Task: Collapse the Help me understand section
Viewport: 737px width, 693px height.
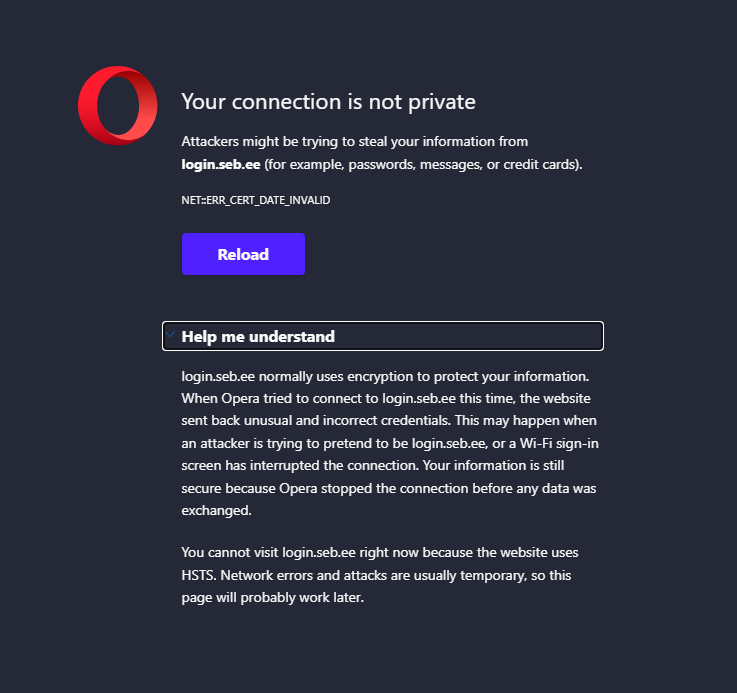Action: [258, 336]
